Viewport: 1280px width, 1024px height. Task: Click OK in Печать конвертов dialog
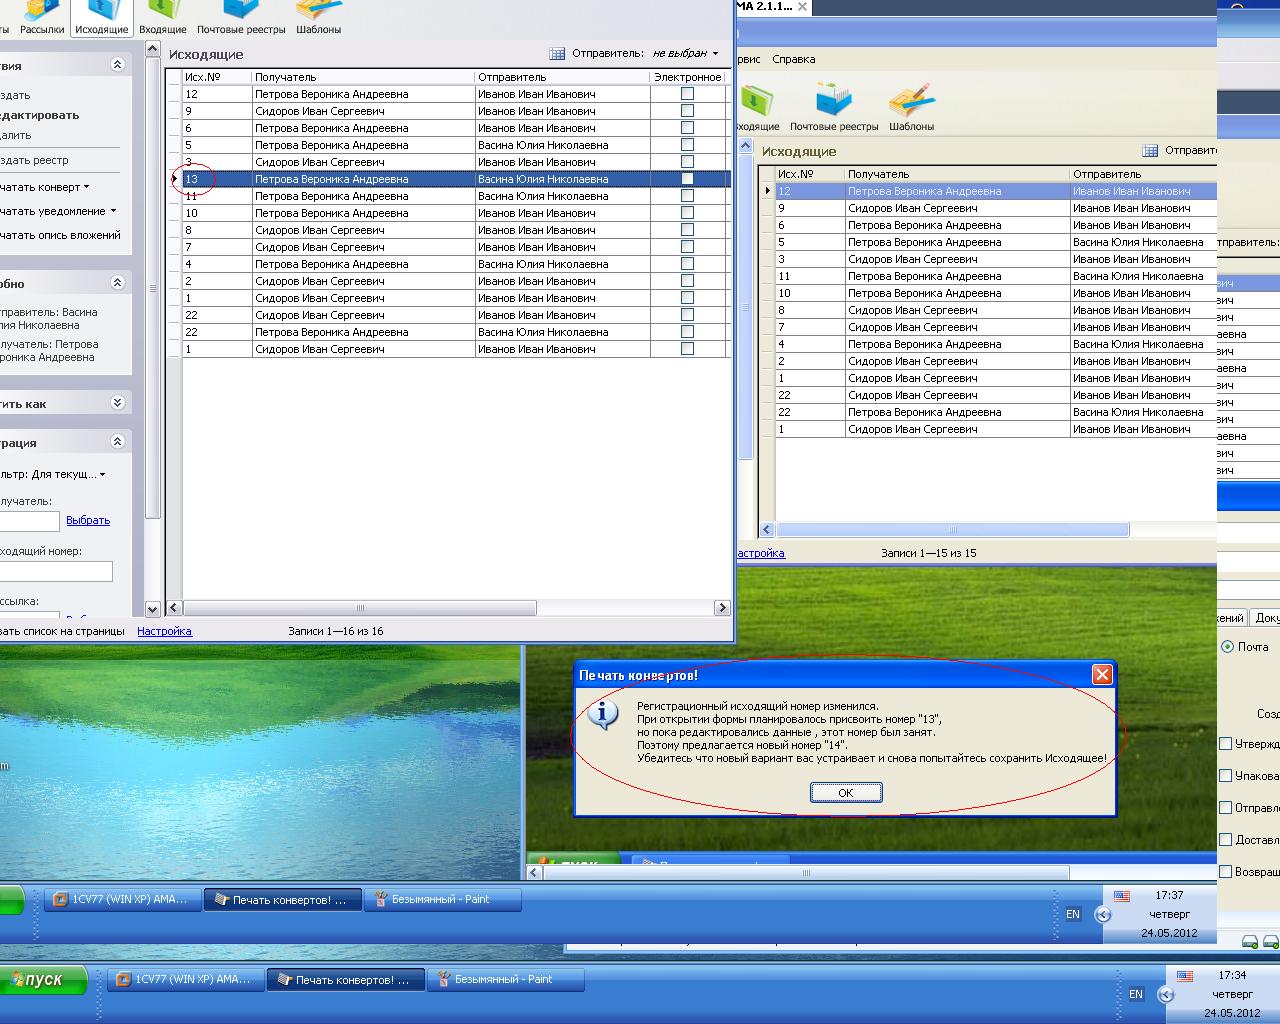pos(845,793)
